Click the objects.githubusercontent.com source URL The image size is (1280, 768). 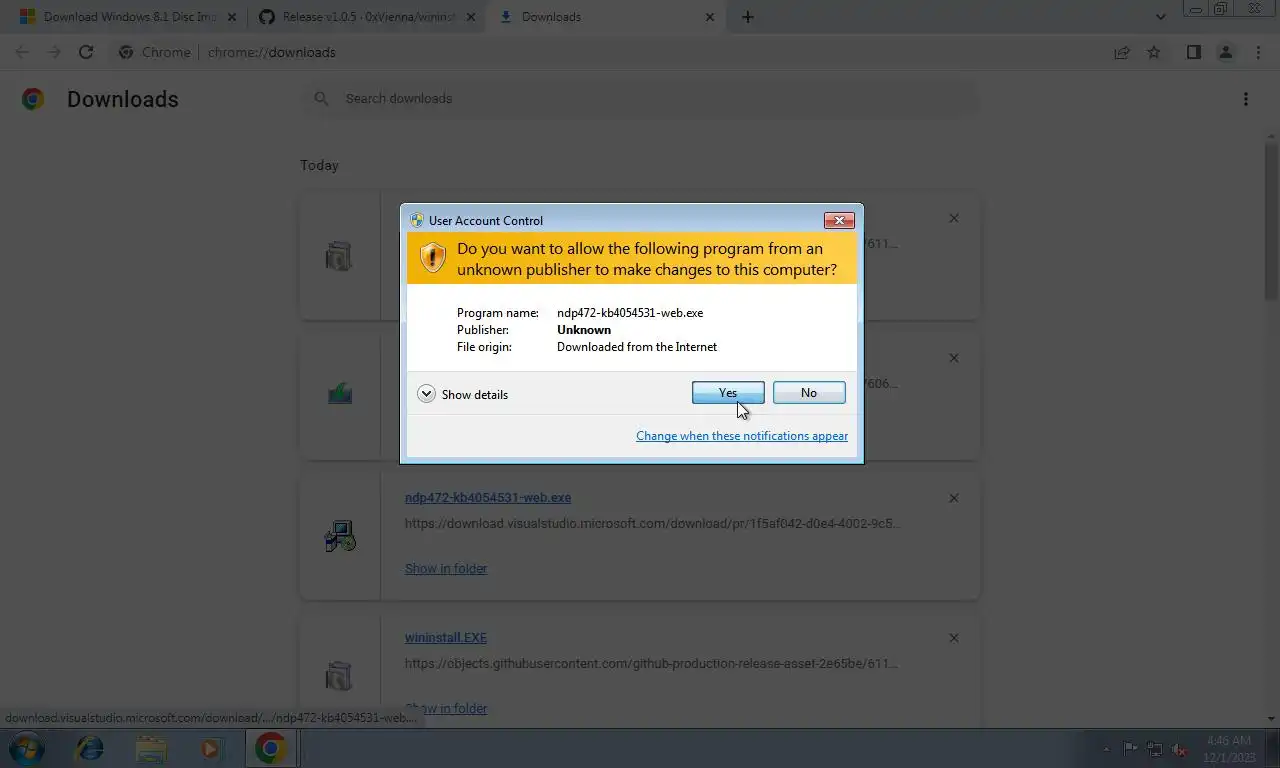click(x=651, y=663)
